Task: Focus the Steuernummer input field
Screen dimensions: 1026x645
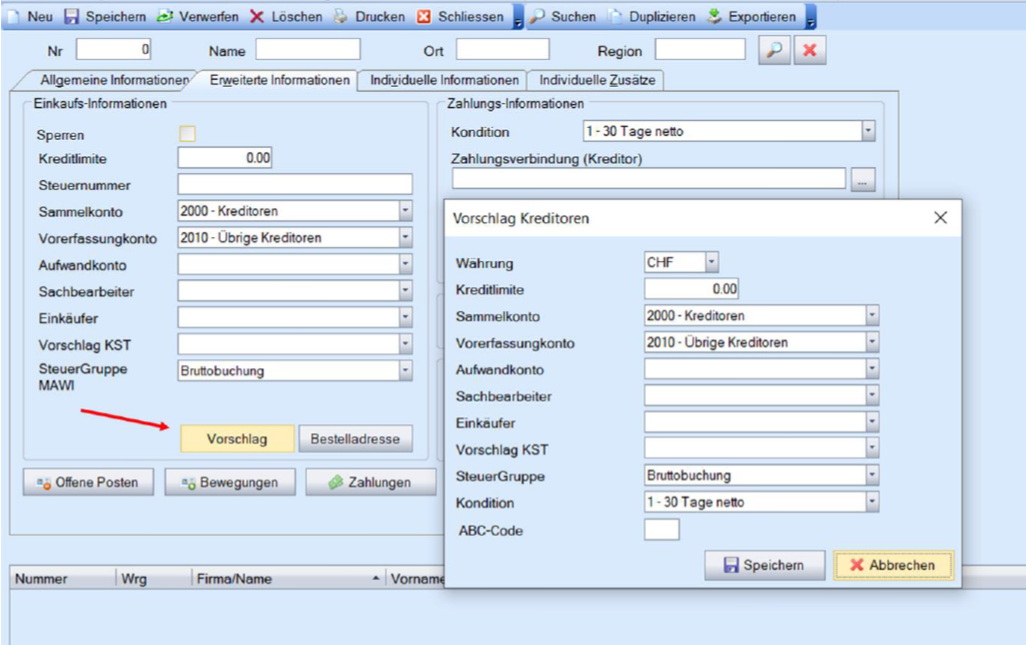Action: tap(295, 184)
